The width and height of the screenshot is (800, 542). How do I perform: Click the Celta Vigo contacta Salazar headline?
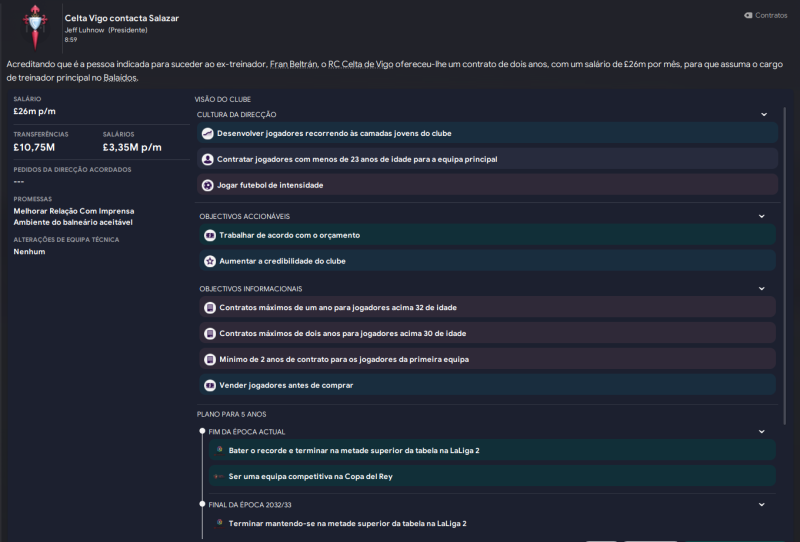(121, 18)
